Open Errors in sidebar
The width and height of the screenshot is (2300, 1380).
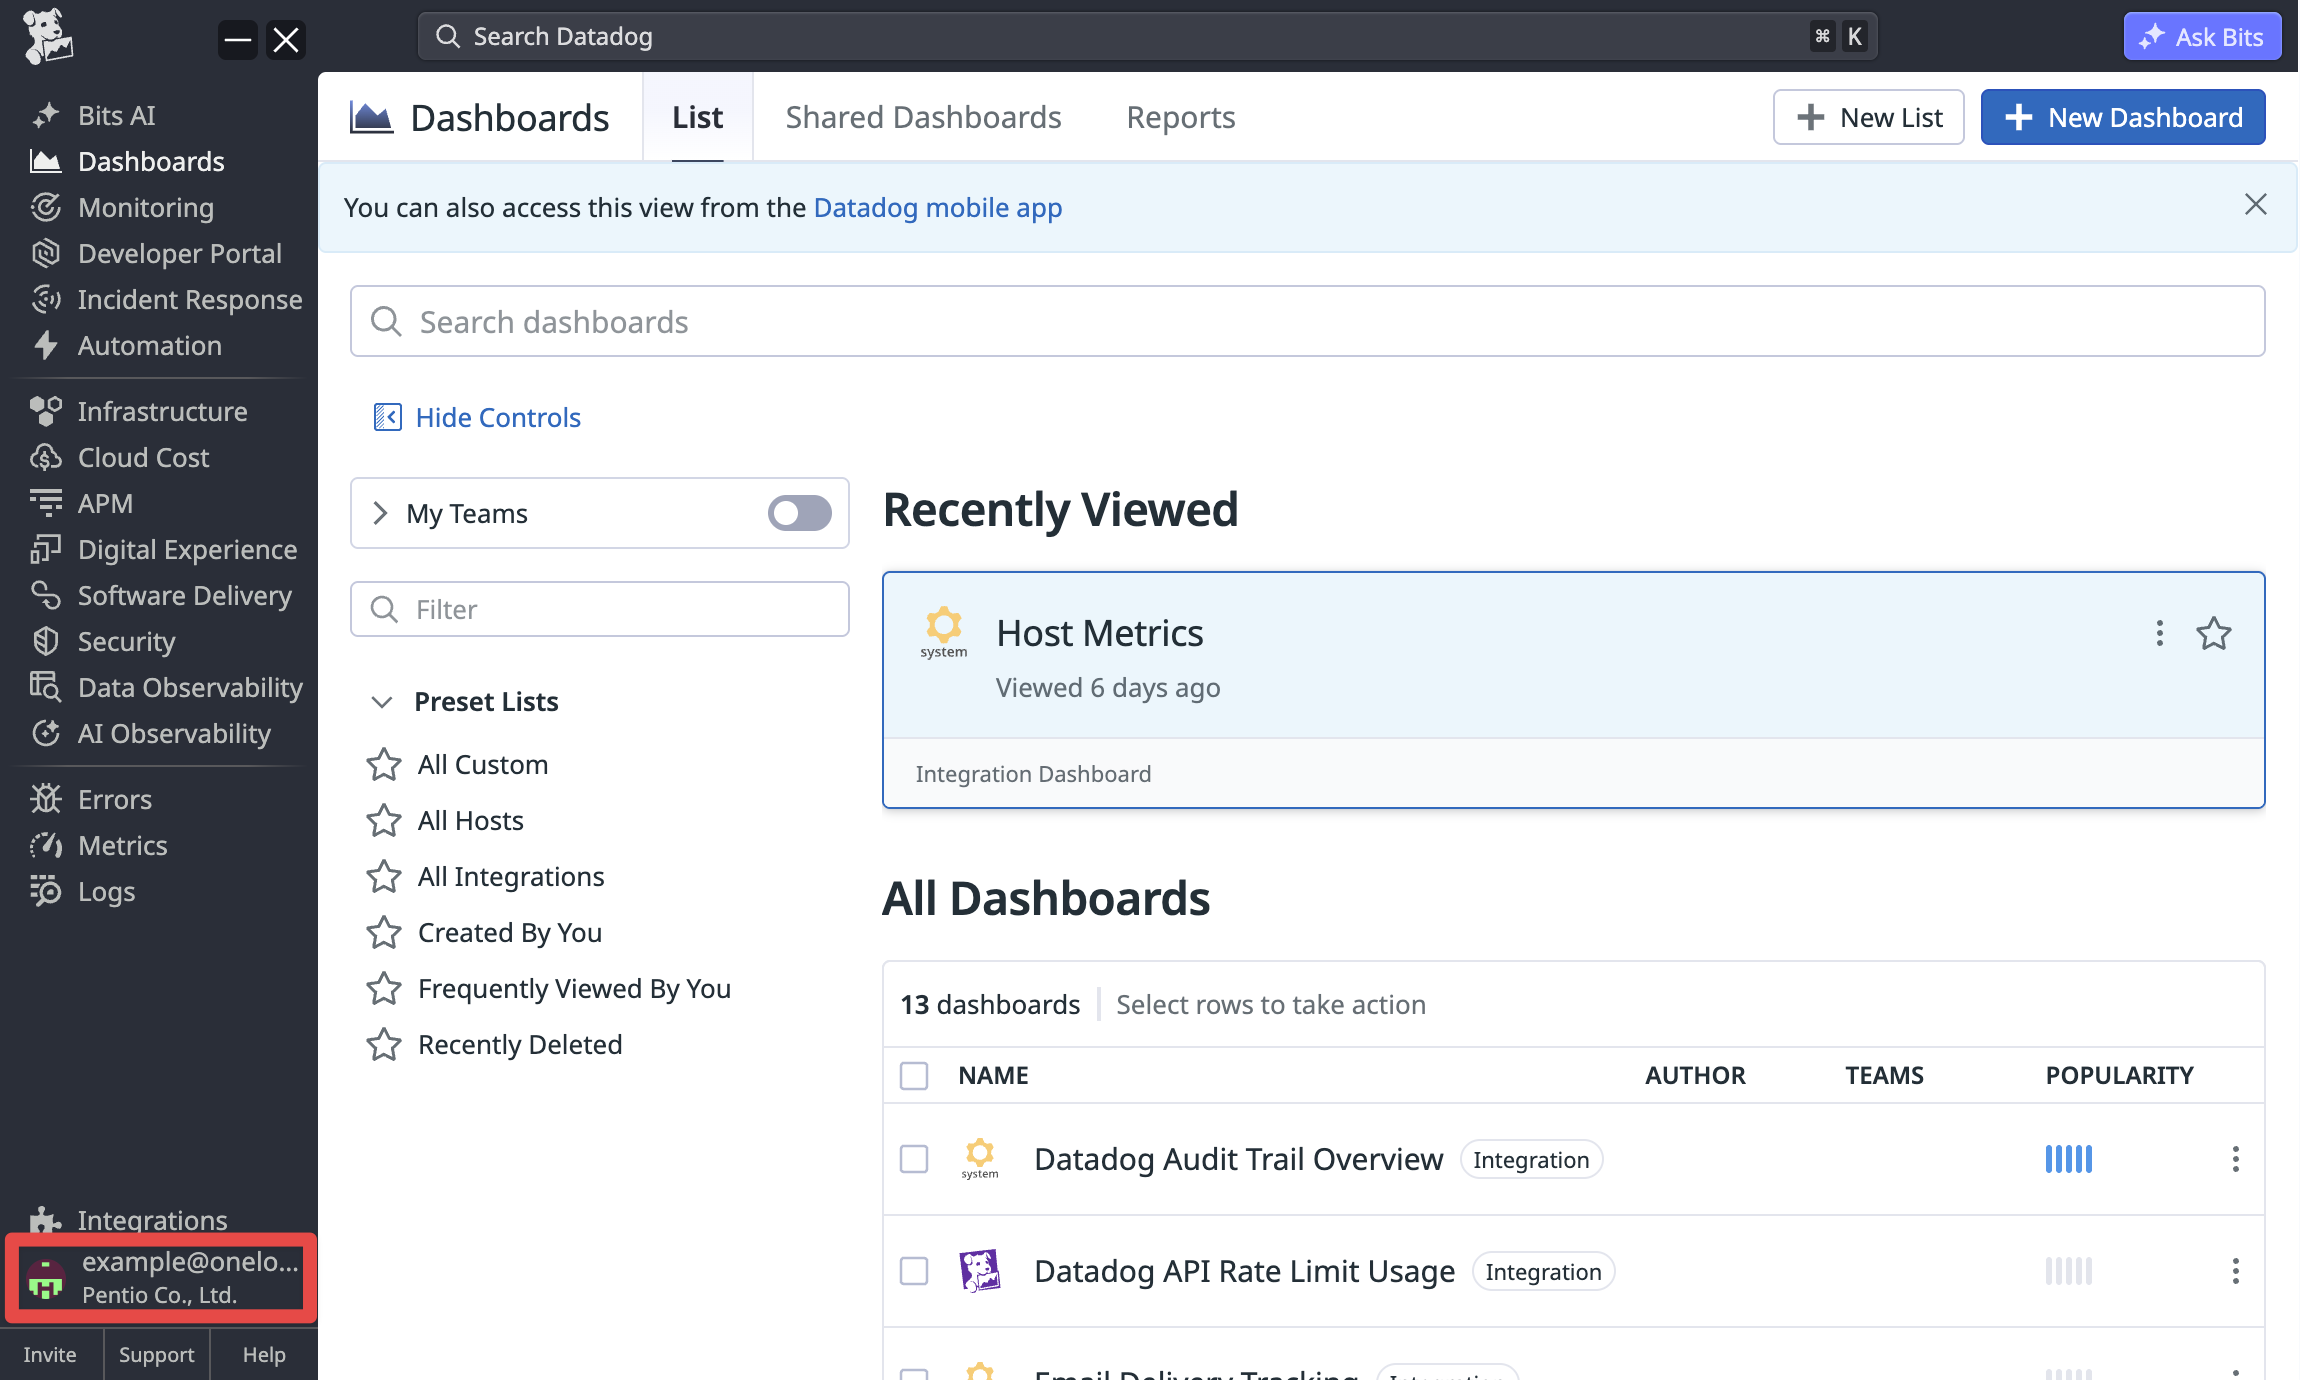coord(90,799)
